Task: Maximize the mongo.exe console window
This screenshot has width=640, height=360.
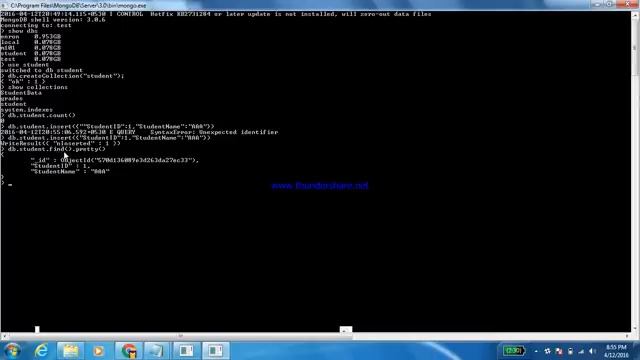Action: [609, 4]
